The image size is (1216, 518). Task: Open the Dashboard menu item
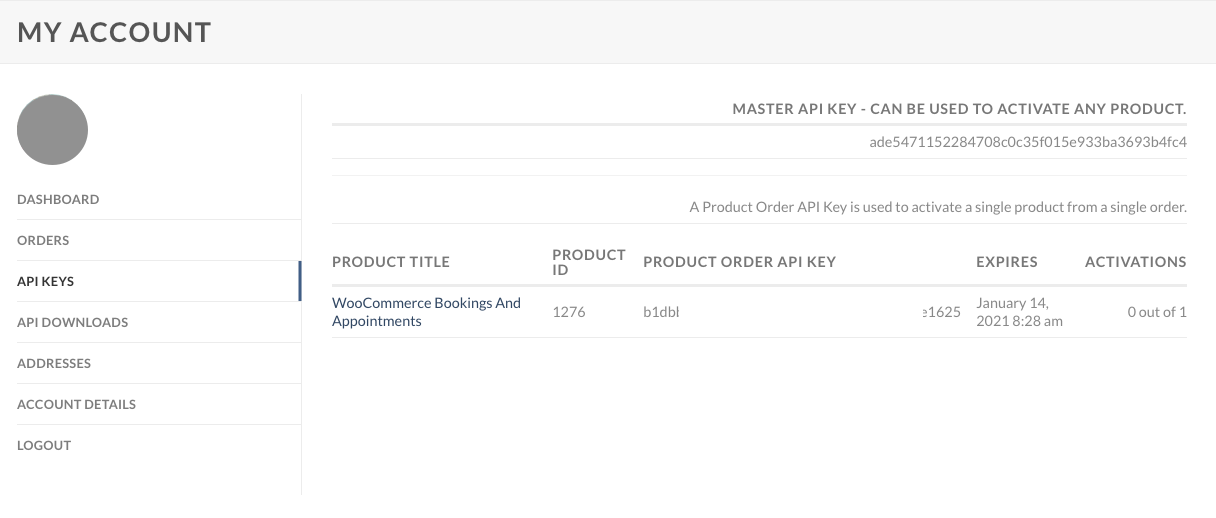(58, 199)
